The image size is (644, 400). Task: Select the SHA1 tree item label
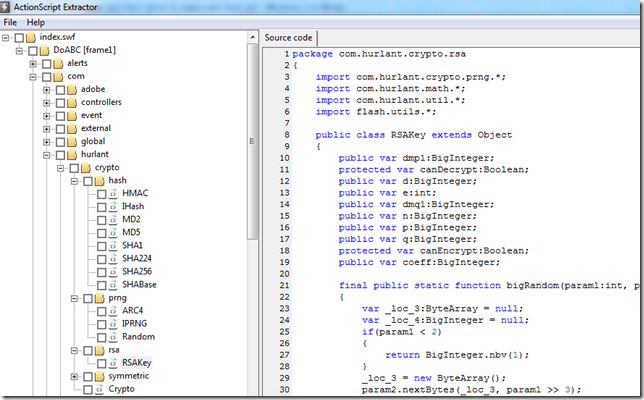pos(132,245)
